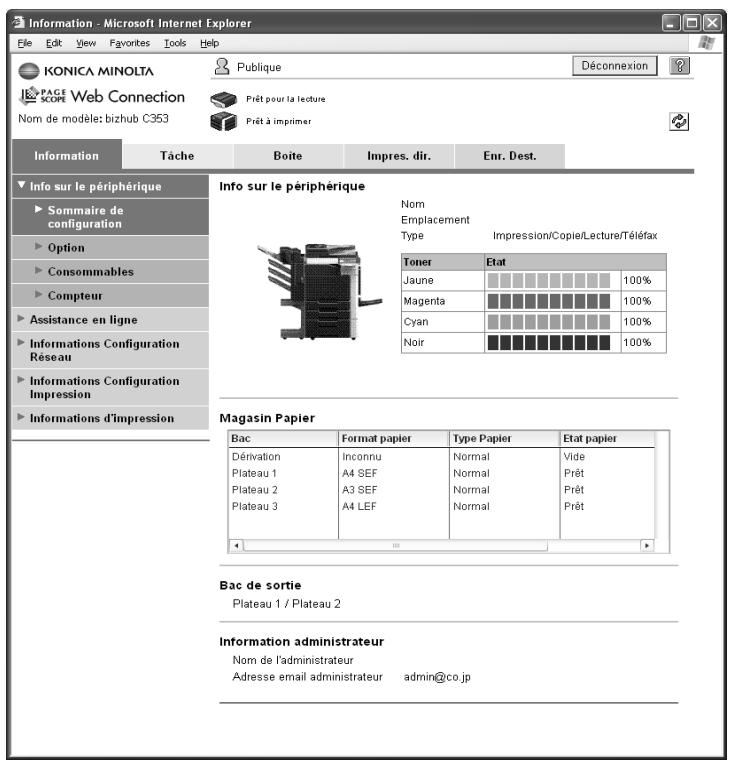Click the A3 SEF paper format cell
Image resolution: width=729 pixels, height=762 pixels.
coord(360,490)
